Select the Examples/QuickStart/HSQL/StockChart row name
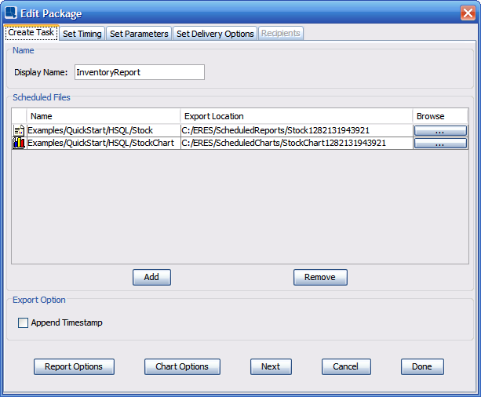This screenshot has width=481, height=397. (101, 143)
